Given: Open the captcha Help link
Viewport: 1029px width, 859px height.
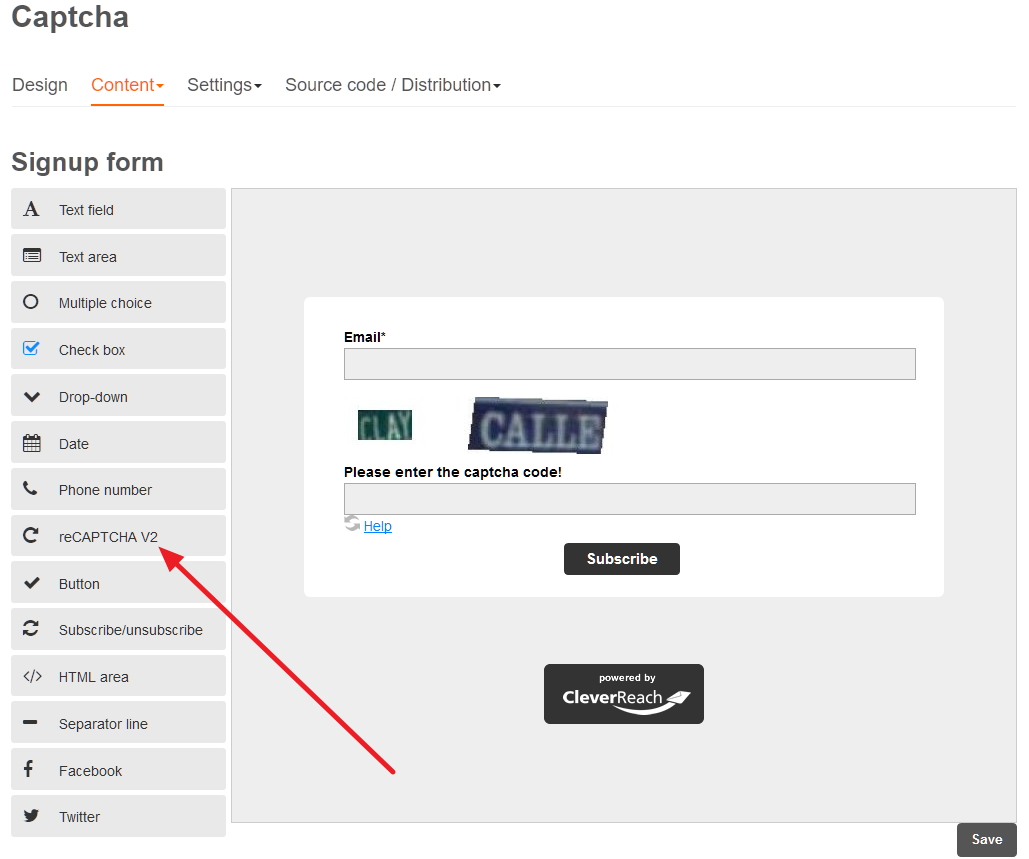Looking at the screenshot, I should (x=378, y=526).
